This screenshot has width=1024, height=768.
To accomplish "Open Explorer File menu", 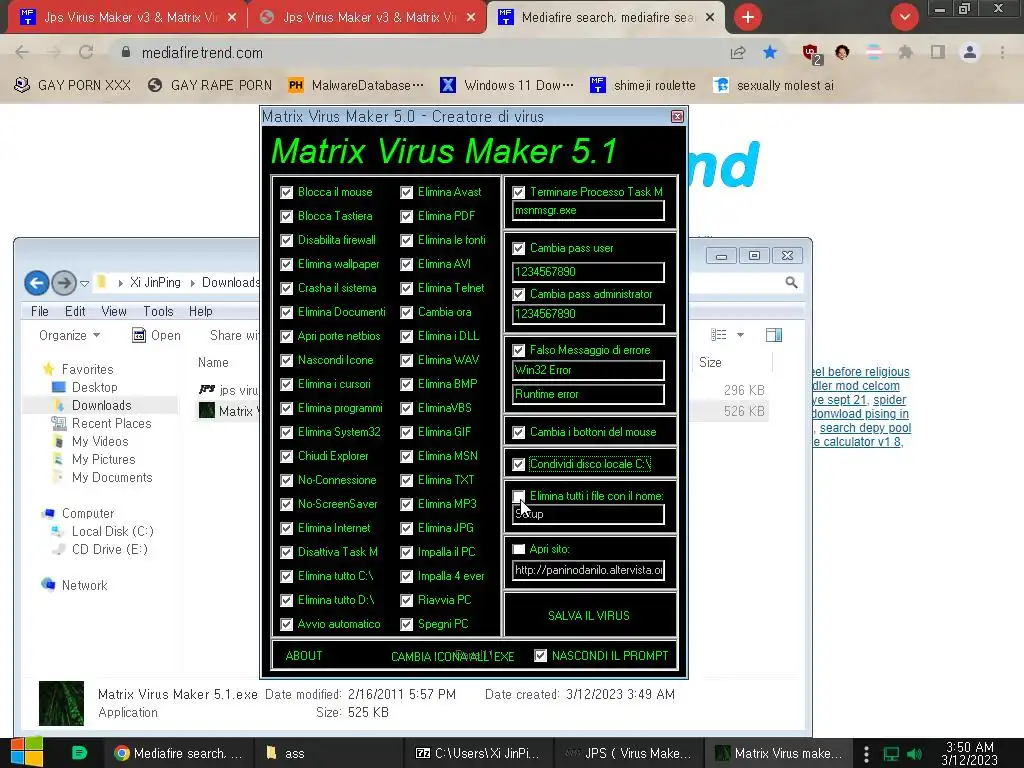I will [40, 312].
